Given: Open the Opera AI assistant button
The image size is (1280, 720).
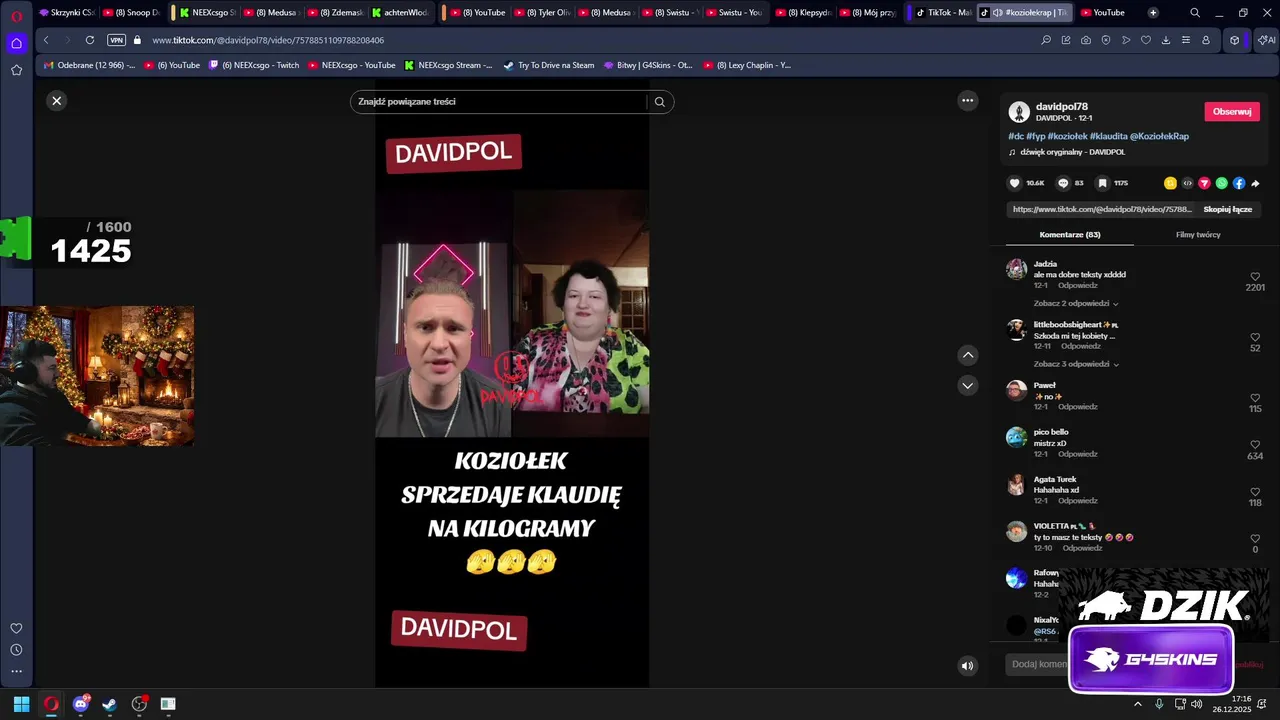Looking at the screenshot, I should 1266,40.
